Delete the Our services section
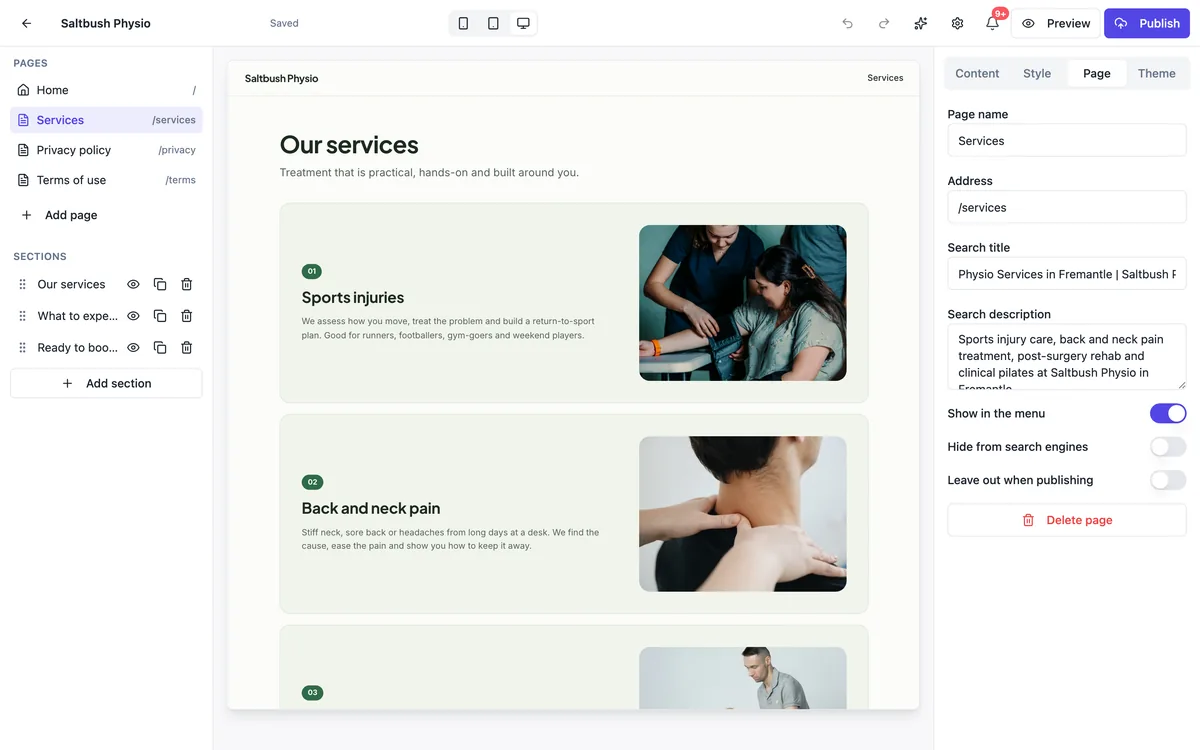This screenshot has width=1200, height=750. tap(186, 284)
